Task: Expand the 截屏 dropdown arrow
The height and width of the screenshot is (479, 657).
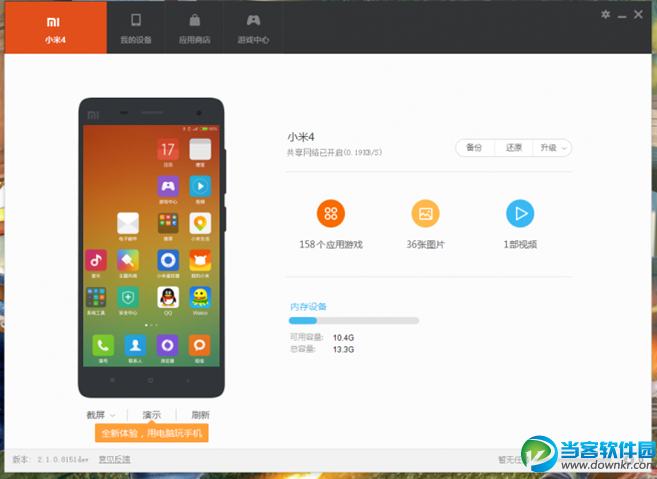Action: 112,416
